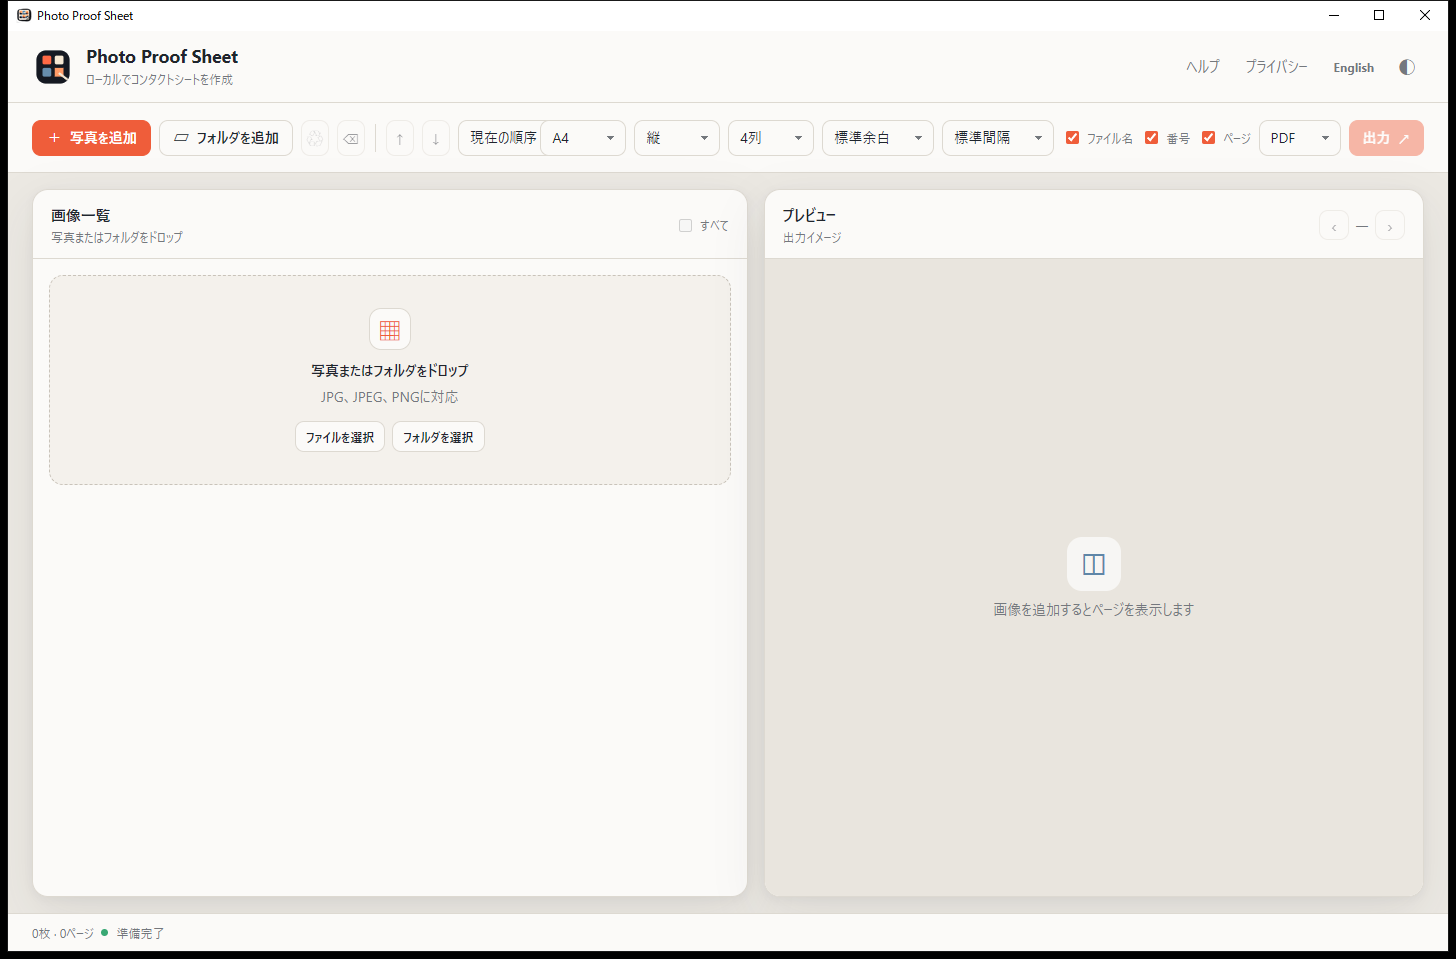Viewport: 1456px width, 959px height.
Task: Toggle the ファイル名 checkbox
Action: pos(1072,138)
